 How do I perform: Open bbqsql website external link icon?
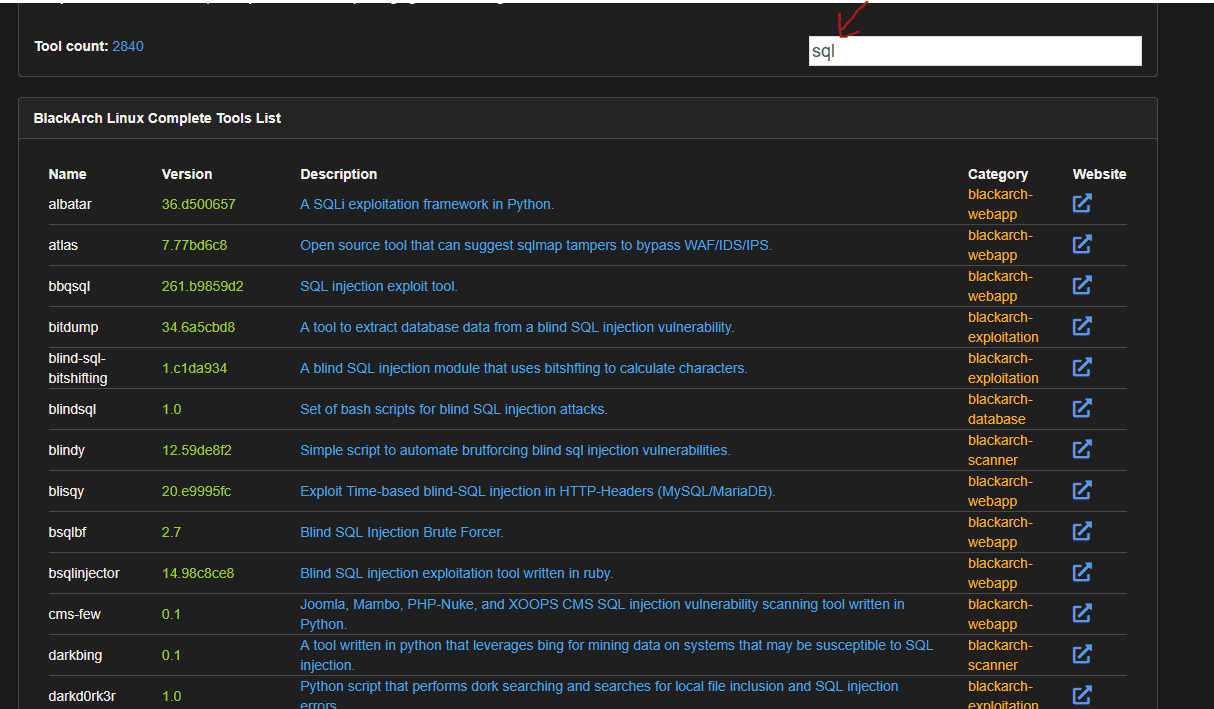pyautogui.click(x=1082, y=285)
